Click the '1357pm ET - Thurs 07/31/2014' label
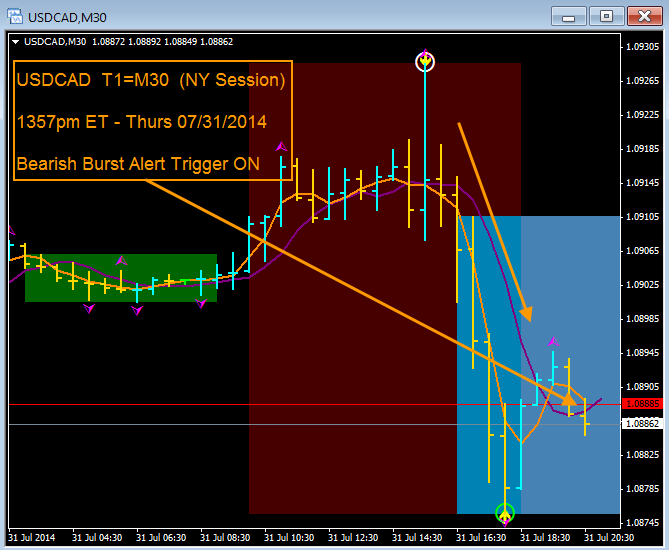The width and height of the screenshot is (669, 550). 142,122
